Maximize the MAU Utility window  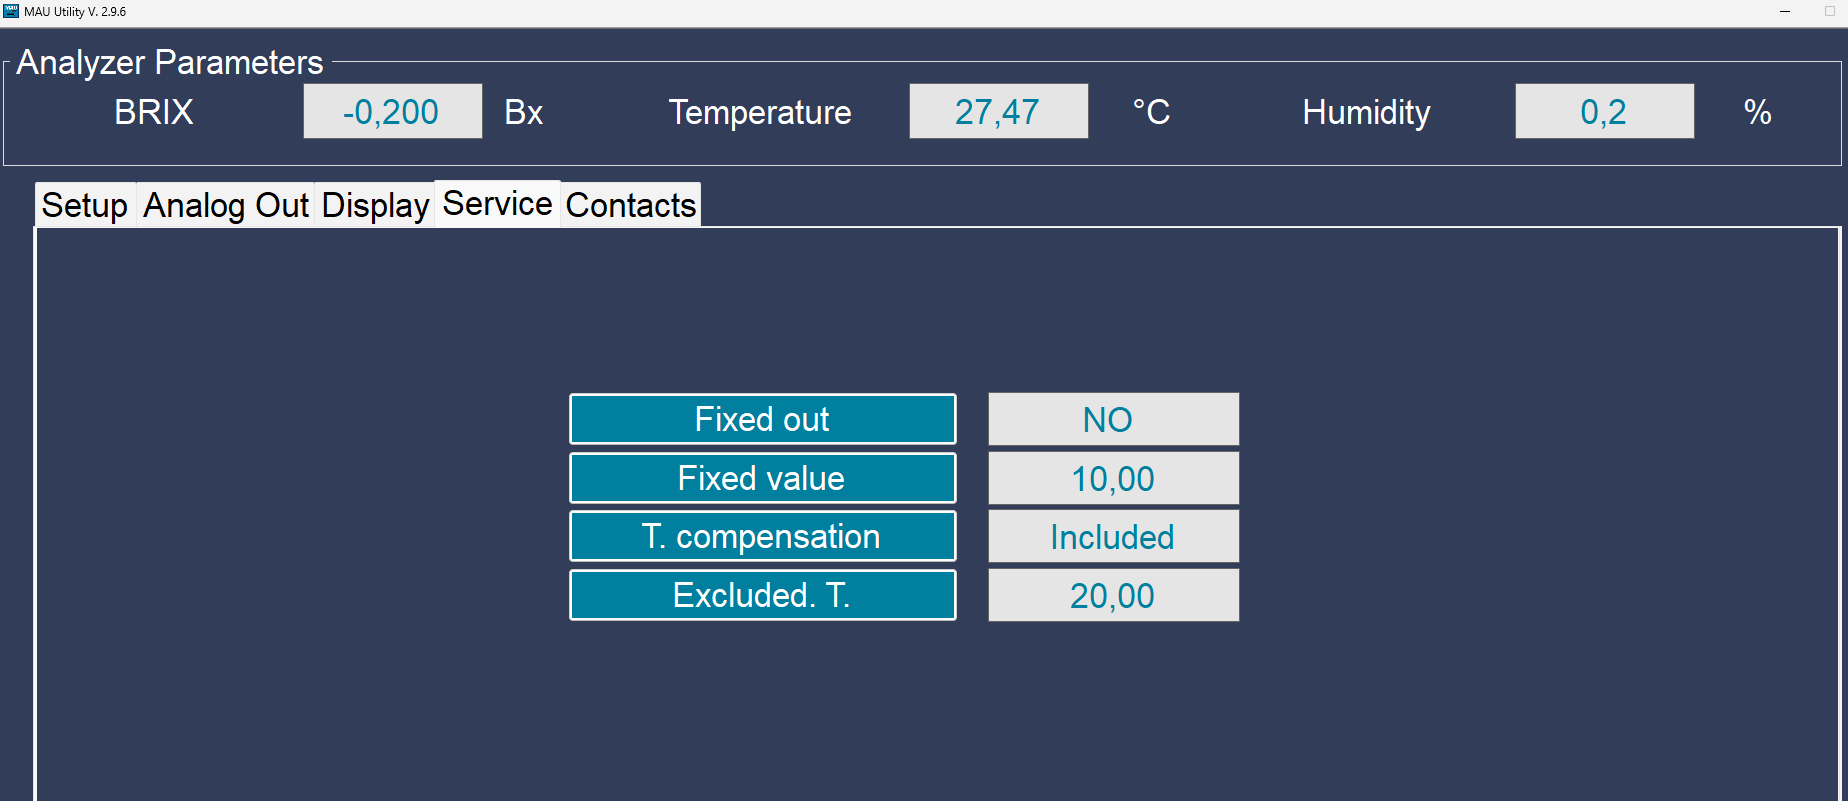[1830, 11]
